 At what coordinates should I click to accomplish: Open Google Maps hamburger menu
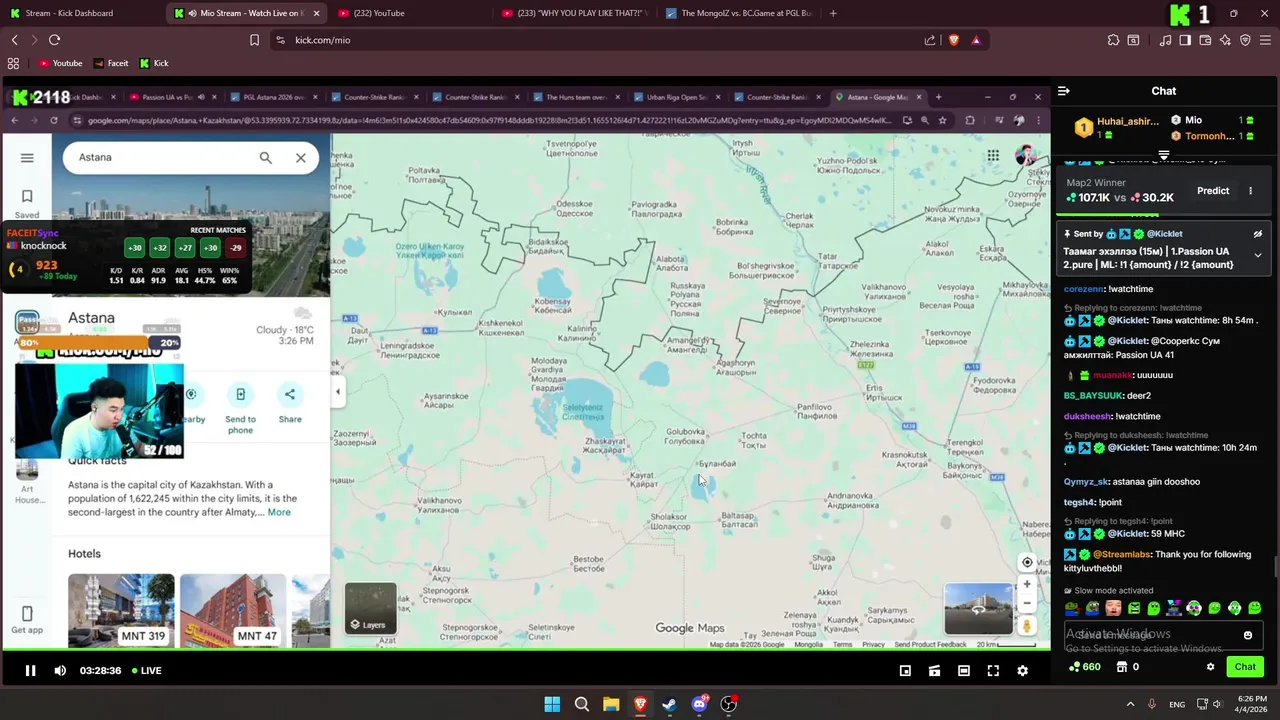tap(27, 158)
